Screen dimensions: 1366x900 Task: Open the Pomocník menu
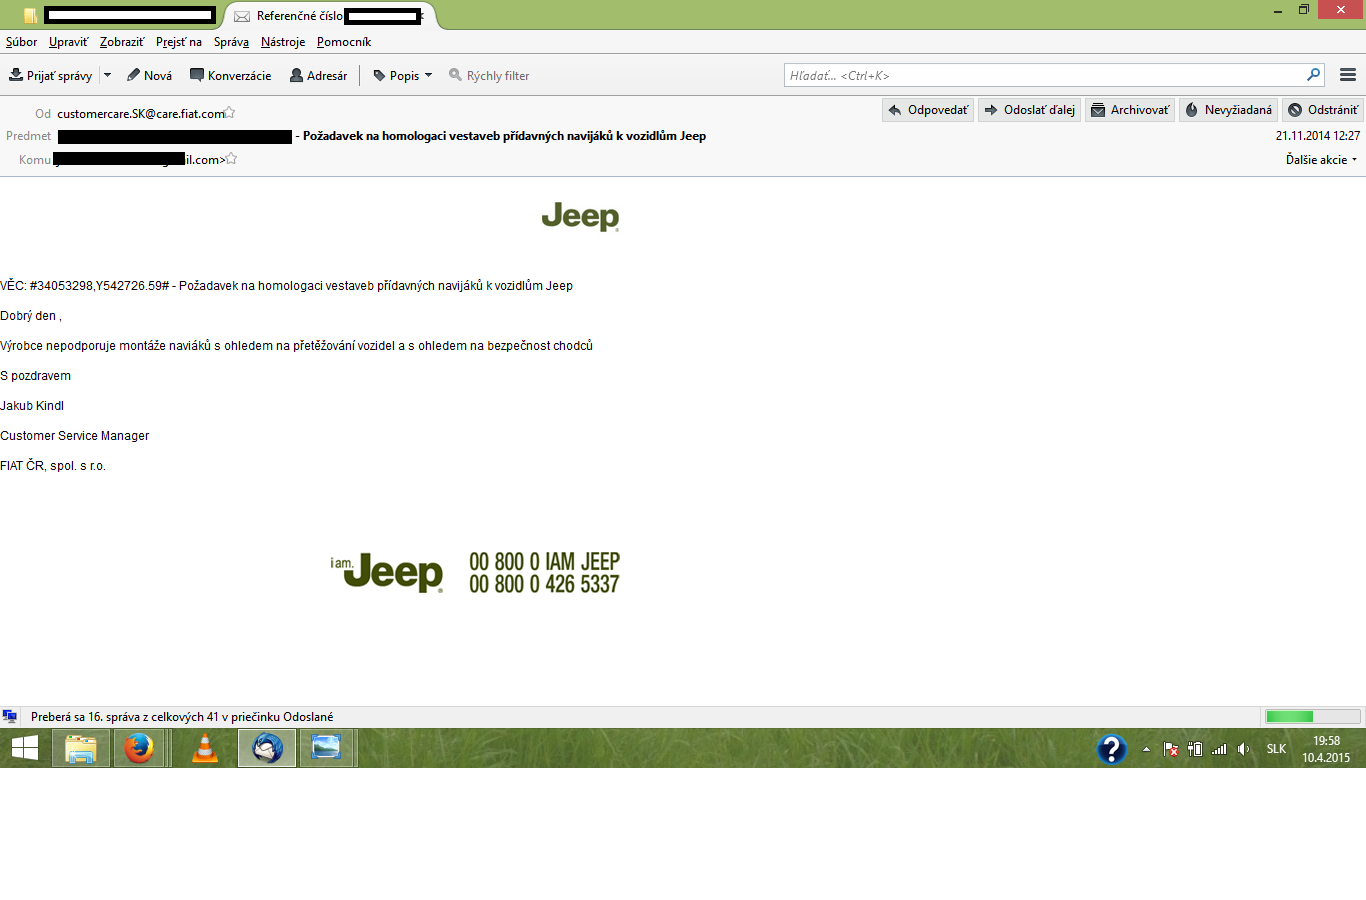(343, 42)
